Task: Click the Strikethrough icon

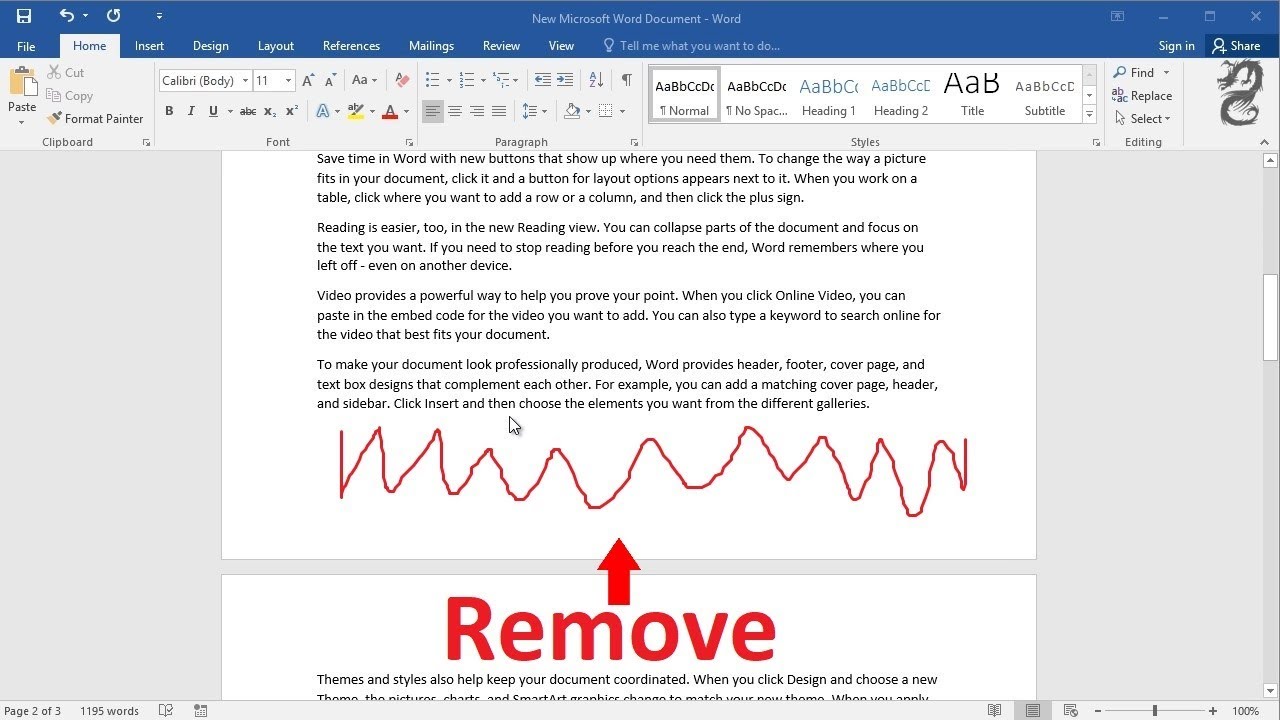Action: [248, 111]
